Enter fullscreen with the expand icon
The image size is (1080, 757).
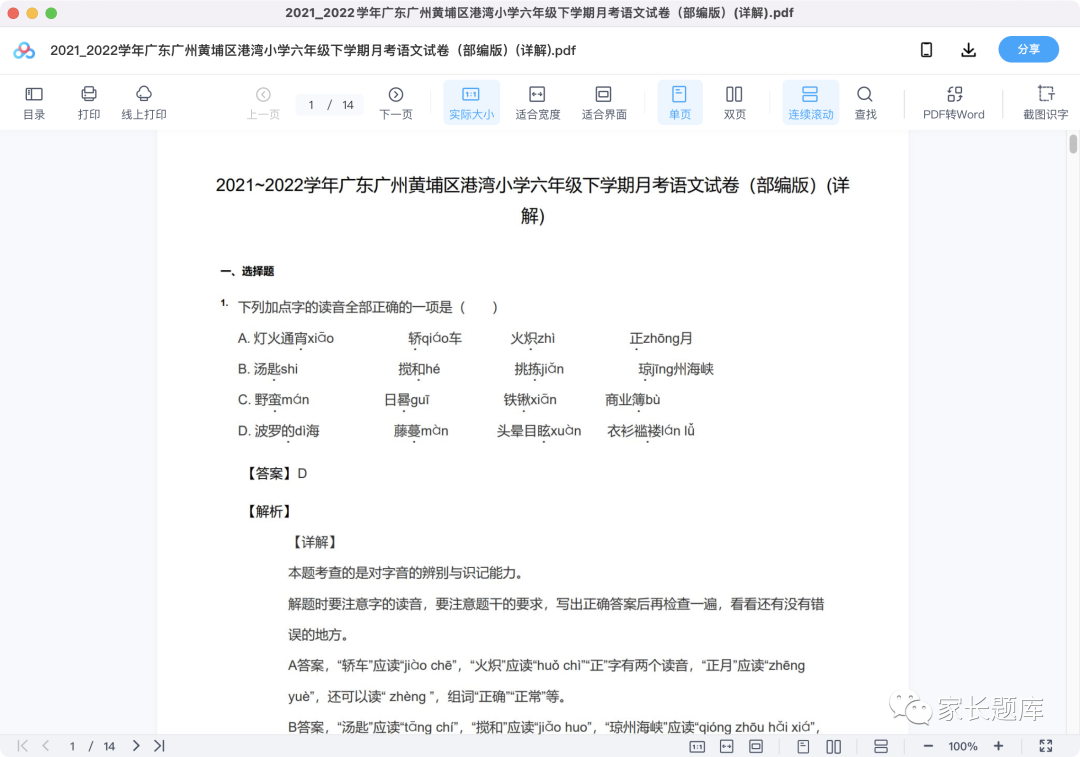coord(1046,746)
